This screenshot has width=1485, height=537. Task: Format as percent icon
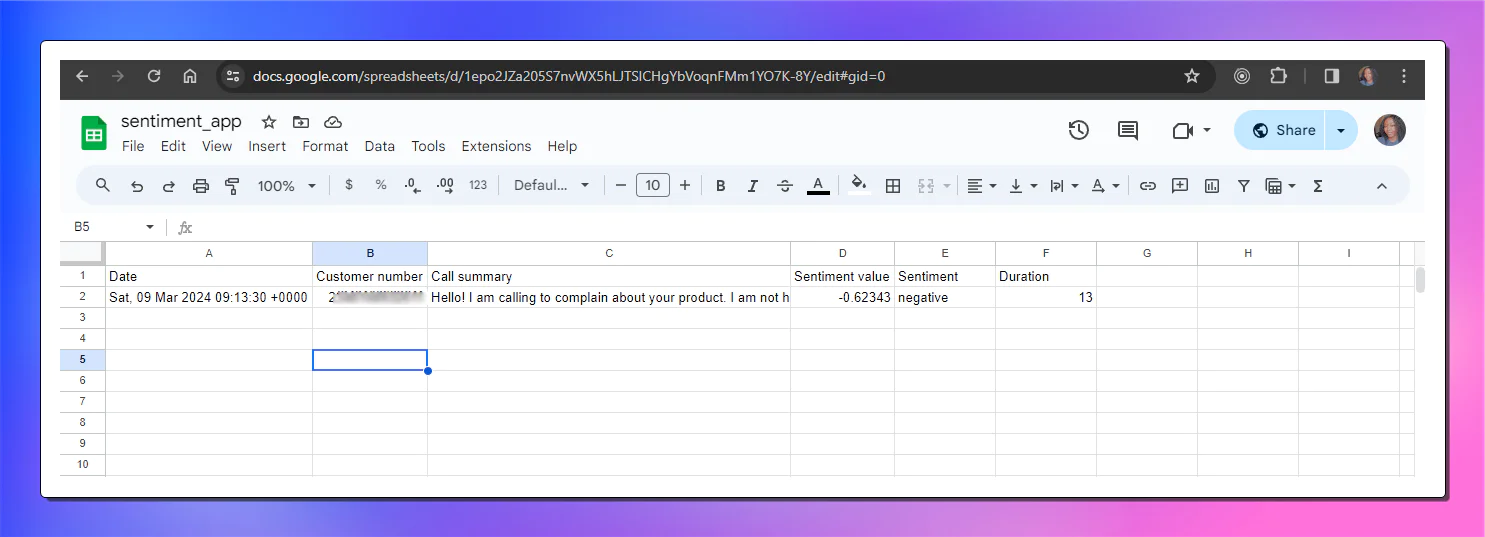click(x=381, y=185)
